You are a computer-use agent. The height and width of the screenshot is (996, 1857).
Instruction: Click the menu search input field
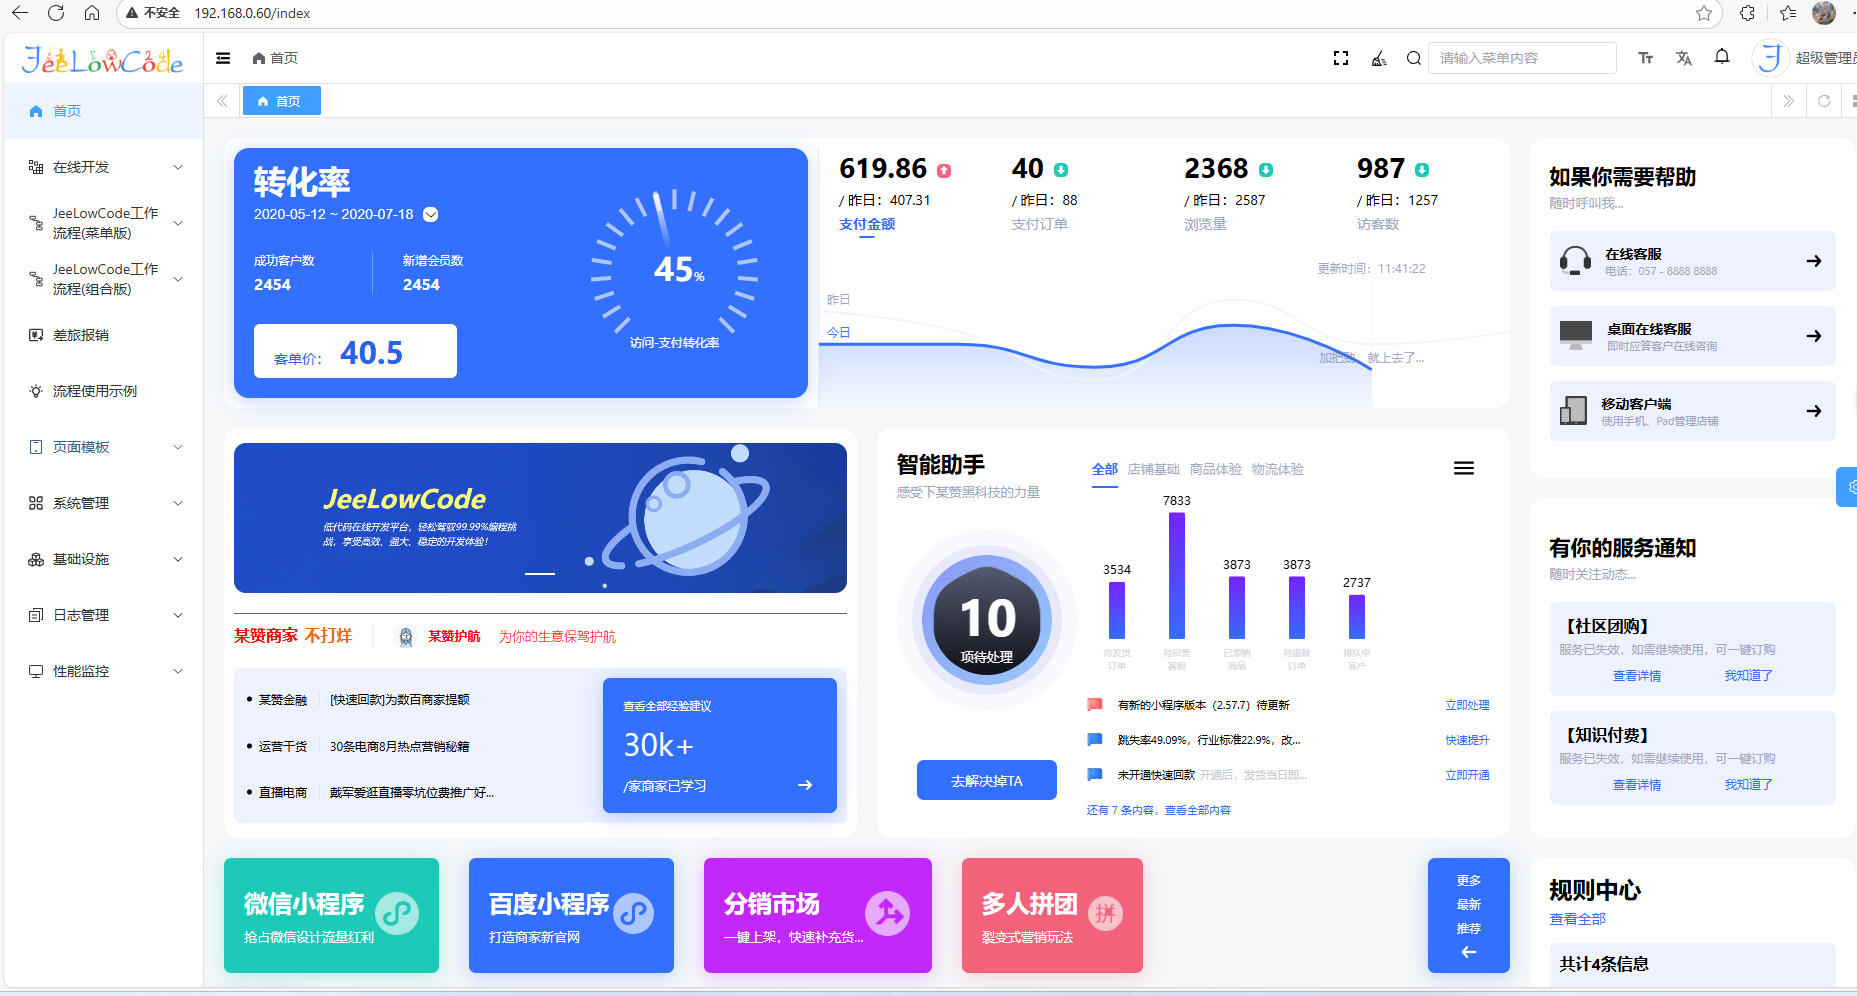(x=1521, y=58)
